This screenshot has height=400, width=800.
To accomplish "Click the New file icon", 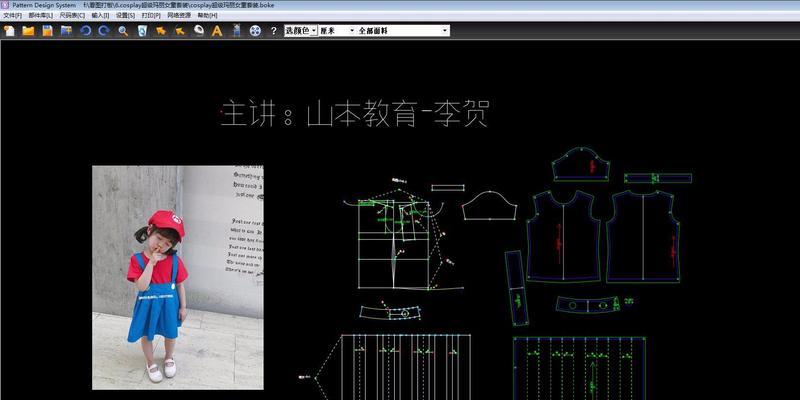I will [x=9, y=31].
